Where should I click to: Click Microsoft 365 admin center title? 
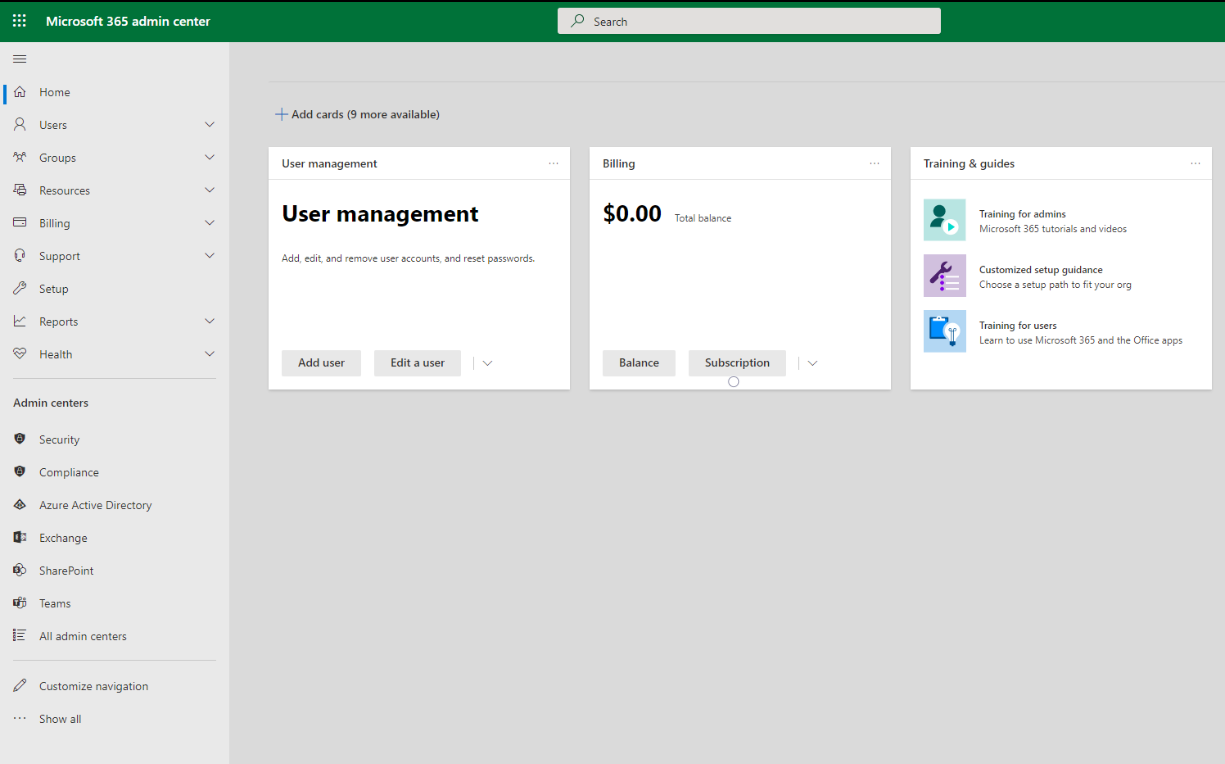[128, 21]
